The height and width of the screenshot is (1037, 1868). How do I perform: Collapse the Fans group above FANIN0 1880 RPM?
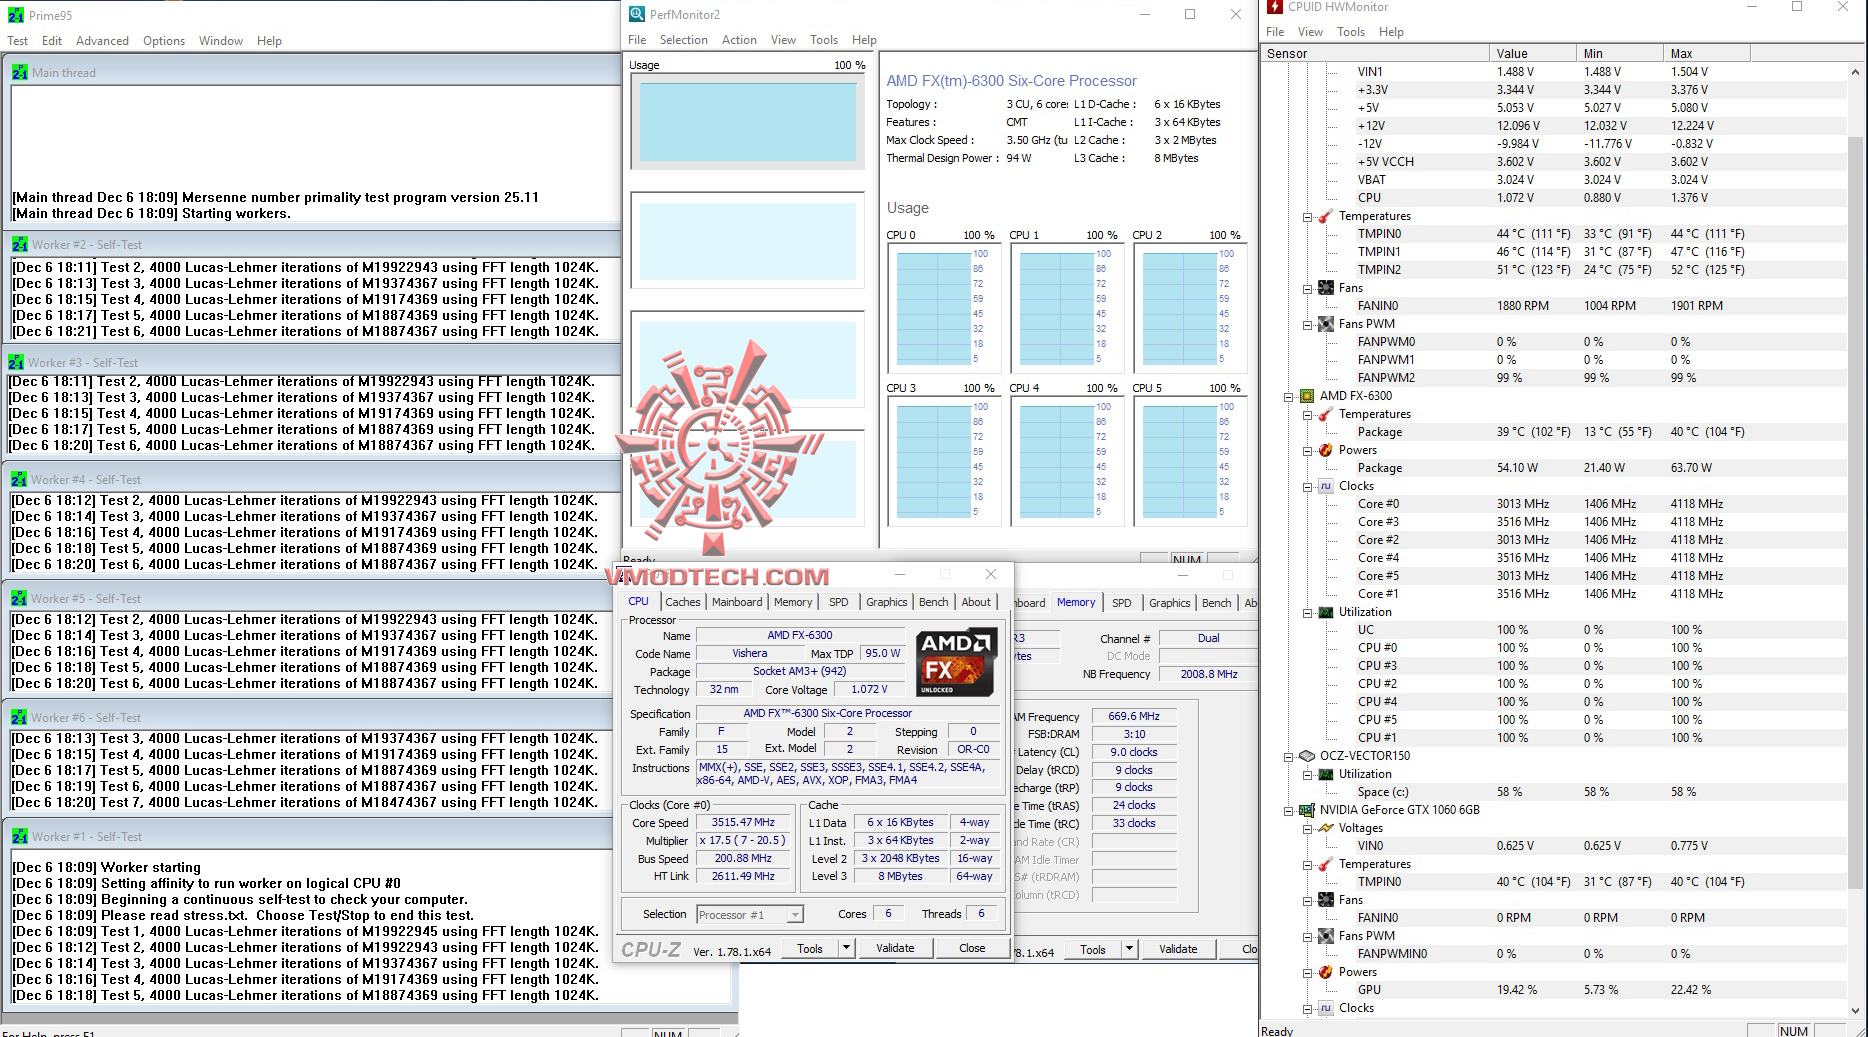[1307, 289]
